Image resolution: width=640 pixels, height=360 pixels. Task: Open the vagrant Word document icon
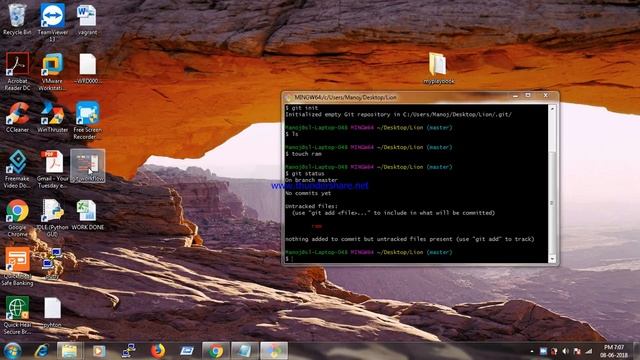[87, 19]
